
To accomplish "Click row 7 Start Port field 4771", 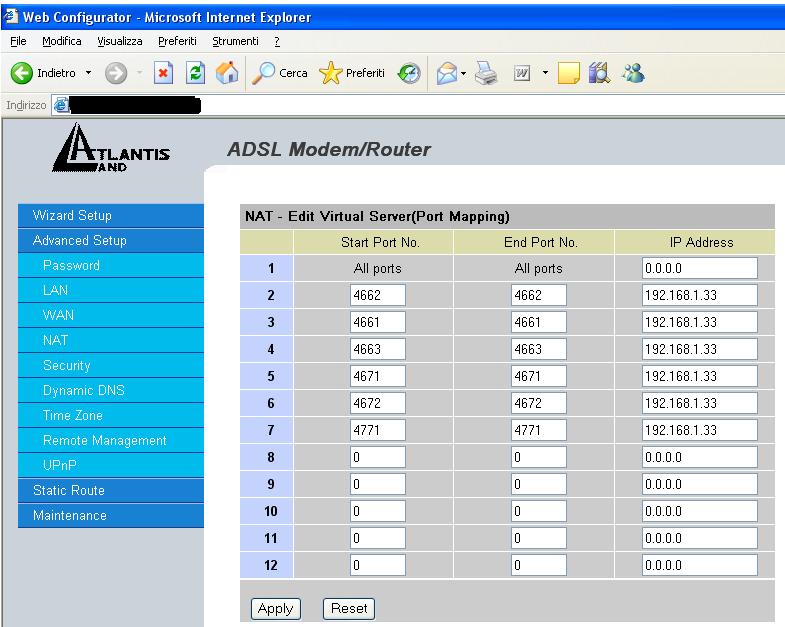I will 377,430.
